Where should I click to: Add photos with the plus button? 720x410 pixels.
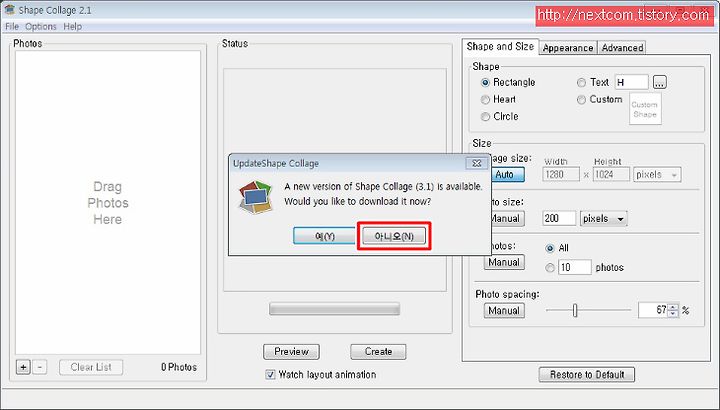click(23, 367)
